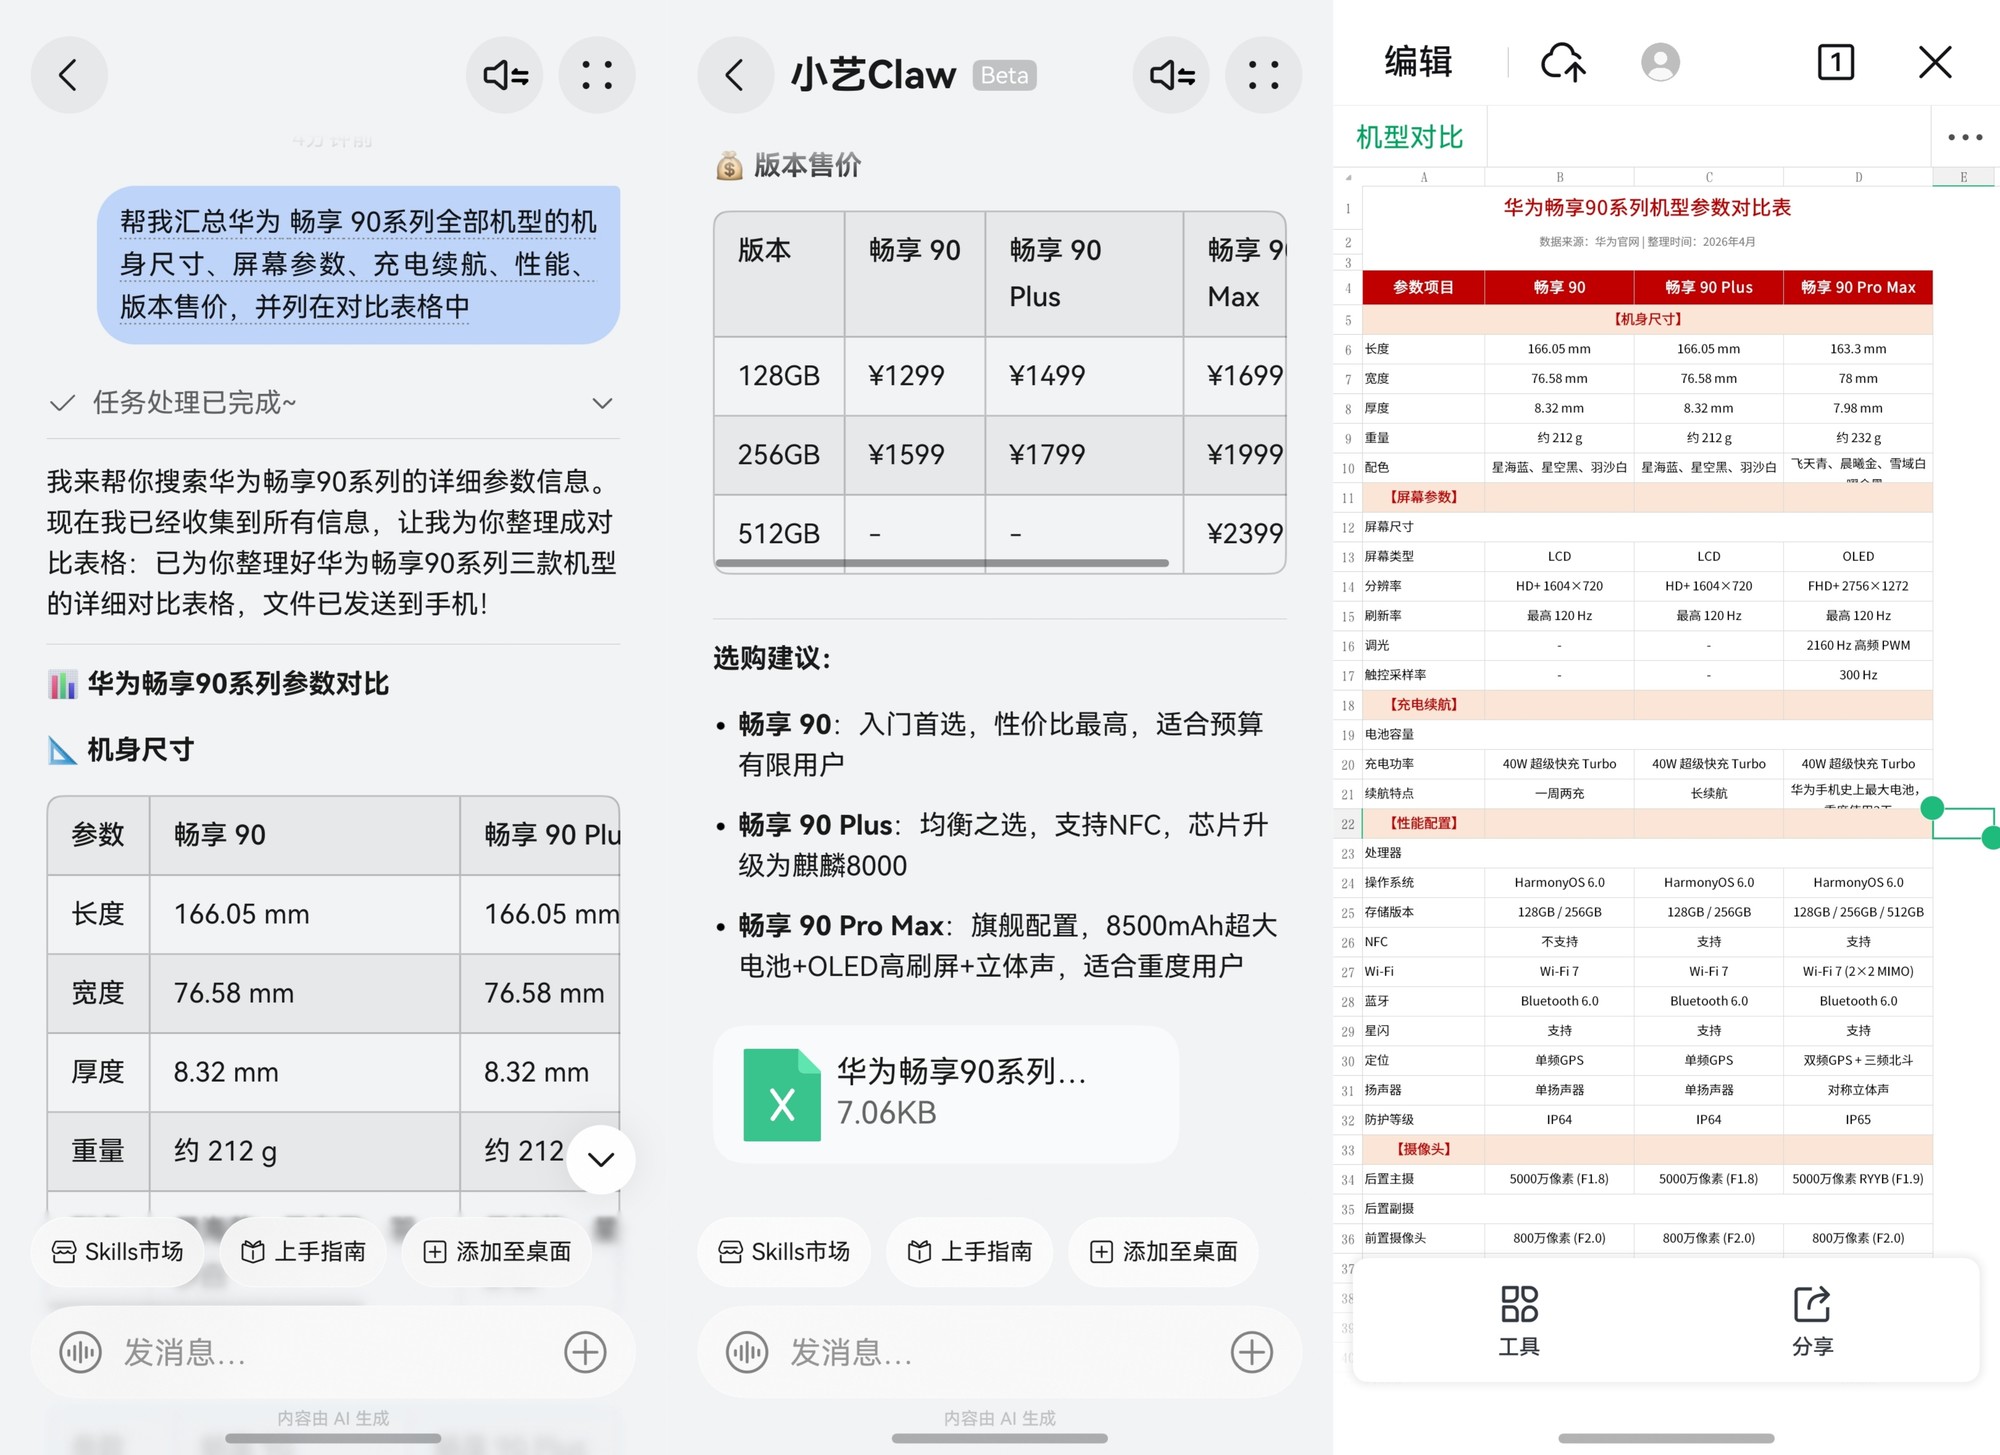Tap the cloud upload icon in the spreadsheet editor
This screenshot has height=1455, width=2000.
coord(1565,62)
